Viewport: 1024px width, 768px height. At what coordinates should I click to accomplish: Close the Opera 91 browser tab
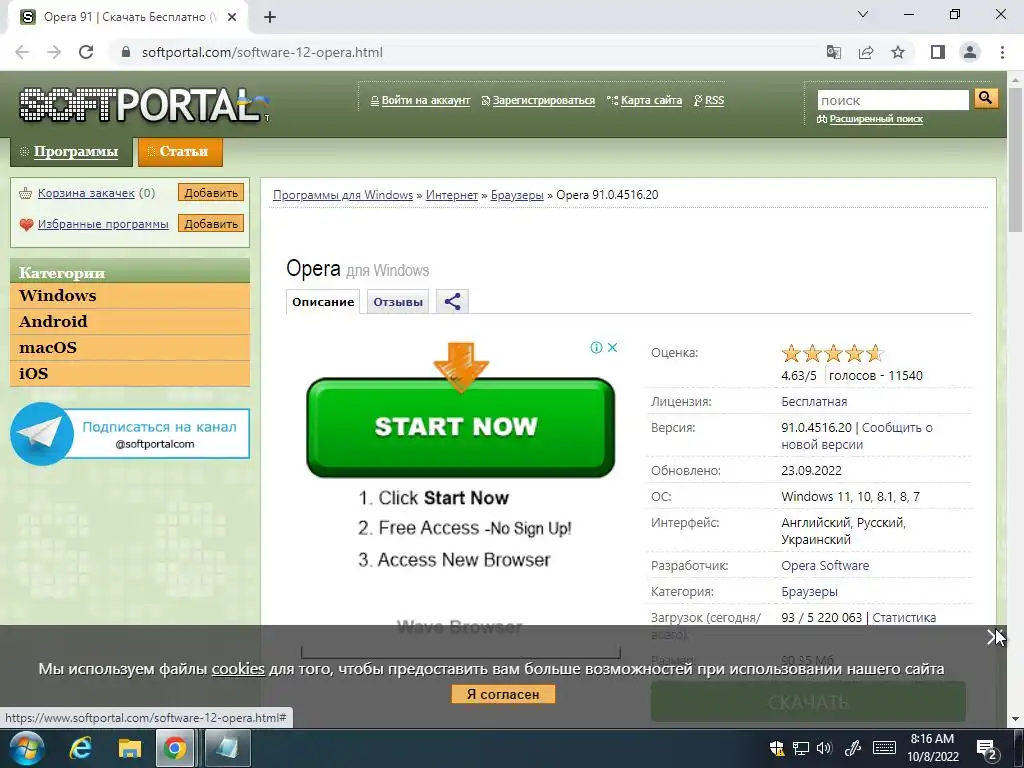tap(232, 17)
